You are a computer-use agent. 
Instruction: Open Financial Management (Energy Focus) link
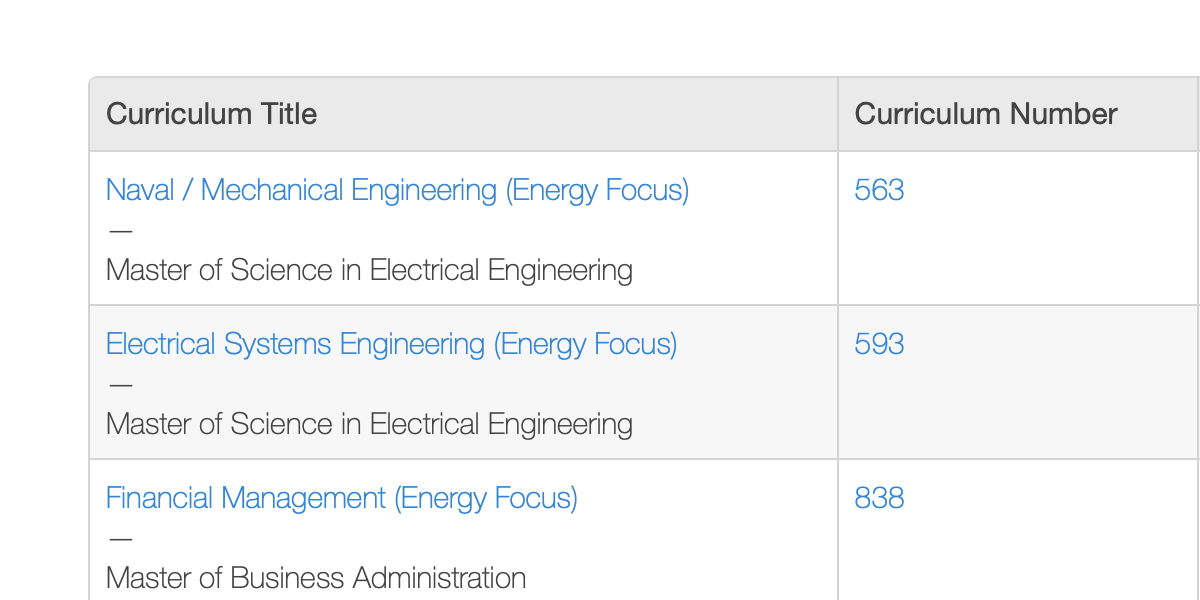click(341, 498)
